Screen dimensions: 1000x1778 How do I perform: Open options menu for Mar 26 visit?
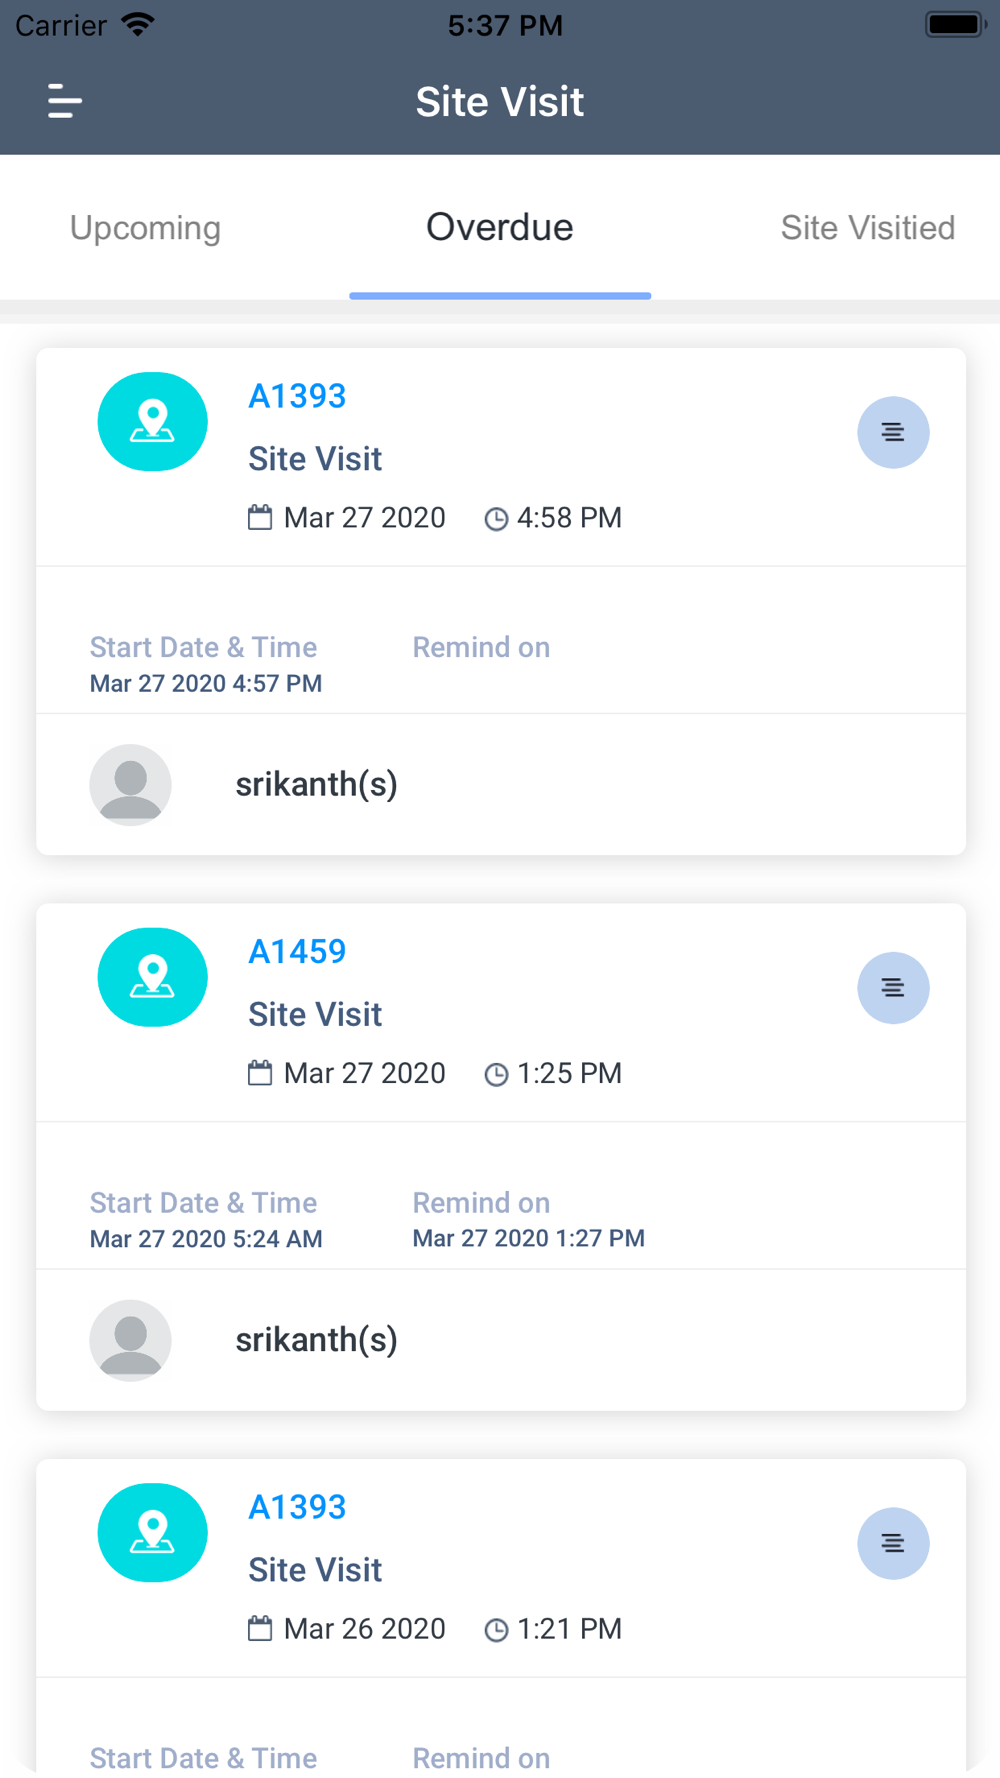(x=893, y=1543)
